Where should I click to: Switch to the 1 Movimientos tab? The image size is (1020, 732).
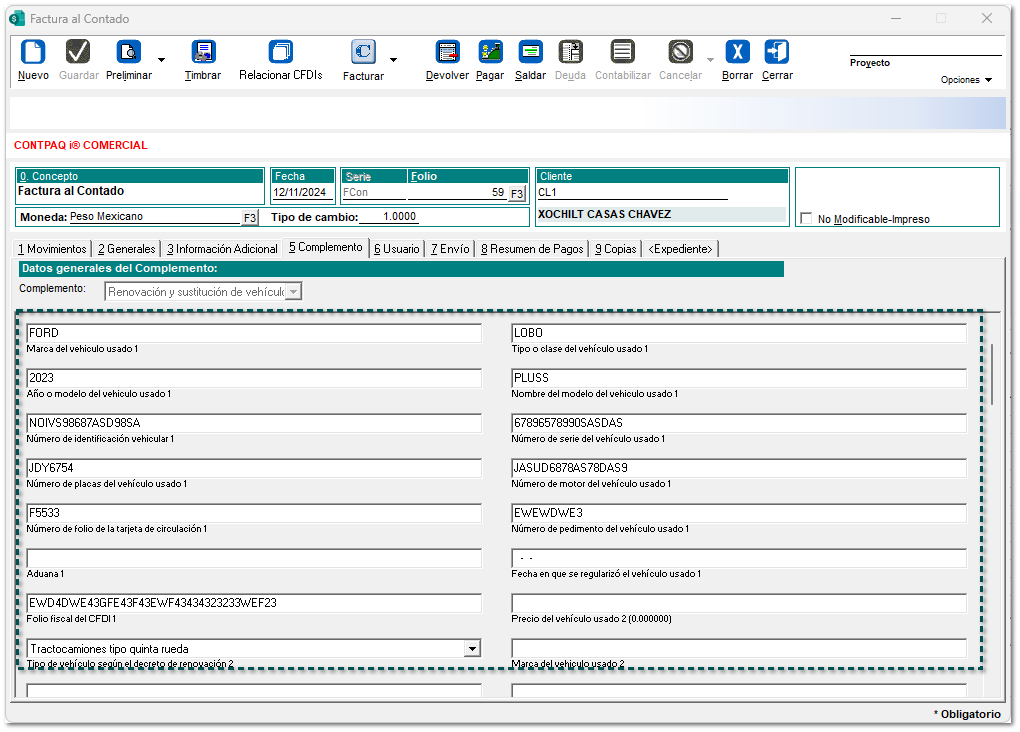(x=51, y=249)
